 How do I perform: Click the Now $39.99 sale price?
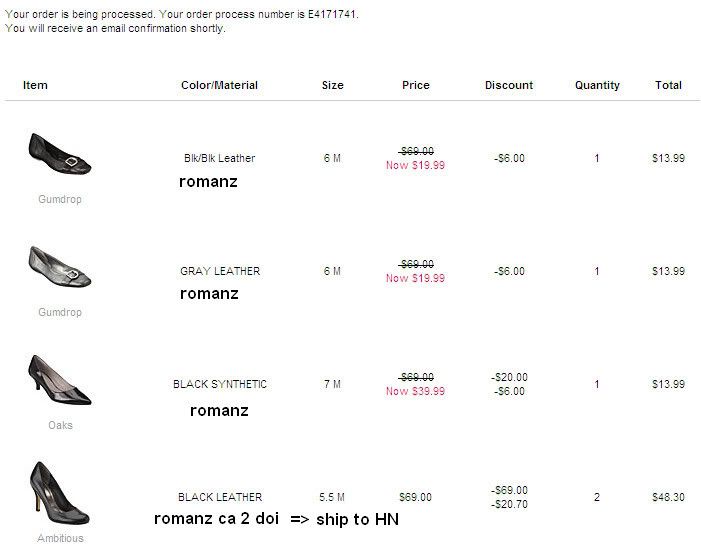click(x=415, y=391)
